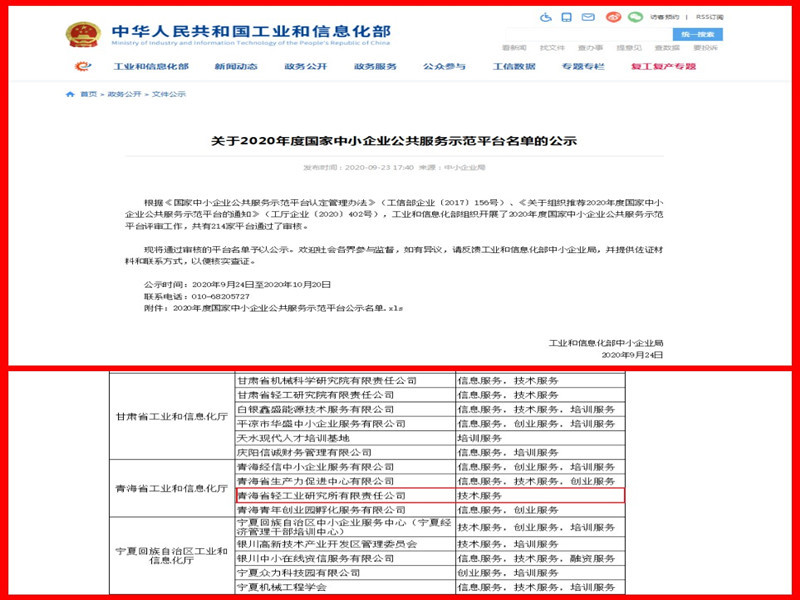Open the 新闻动态 menu
800x600 pixels.
[236, 66]
